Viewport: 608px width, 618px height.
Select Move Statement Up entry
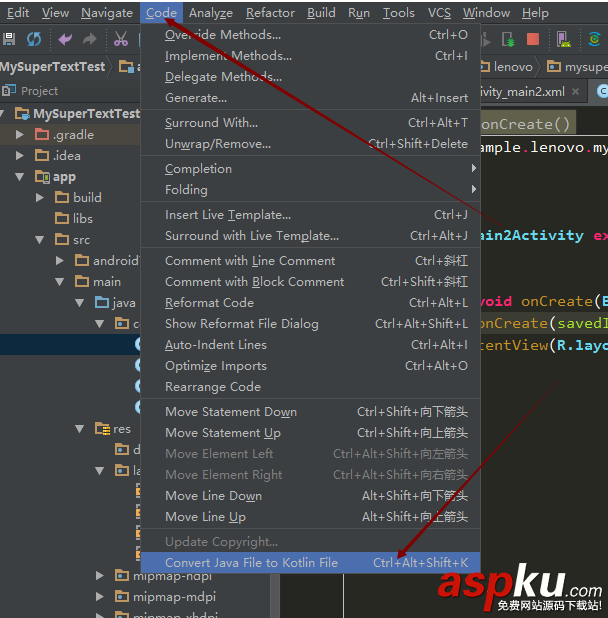311,433
